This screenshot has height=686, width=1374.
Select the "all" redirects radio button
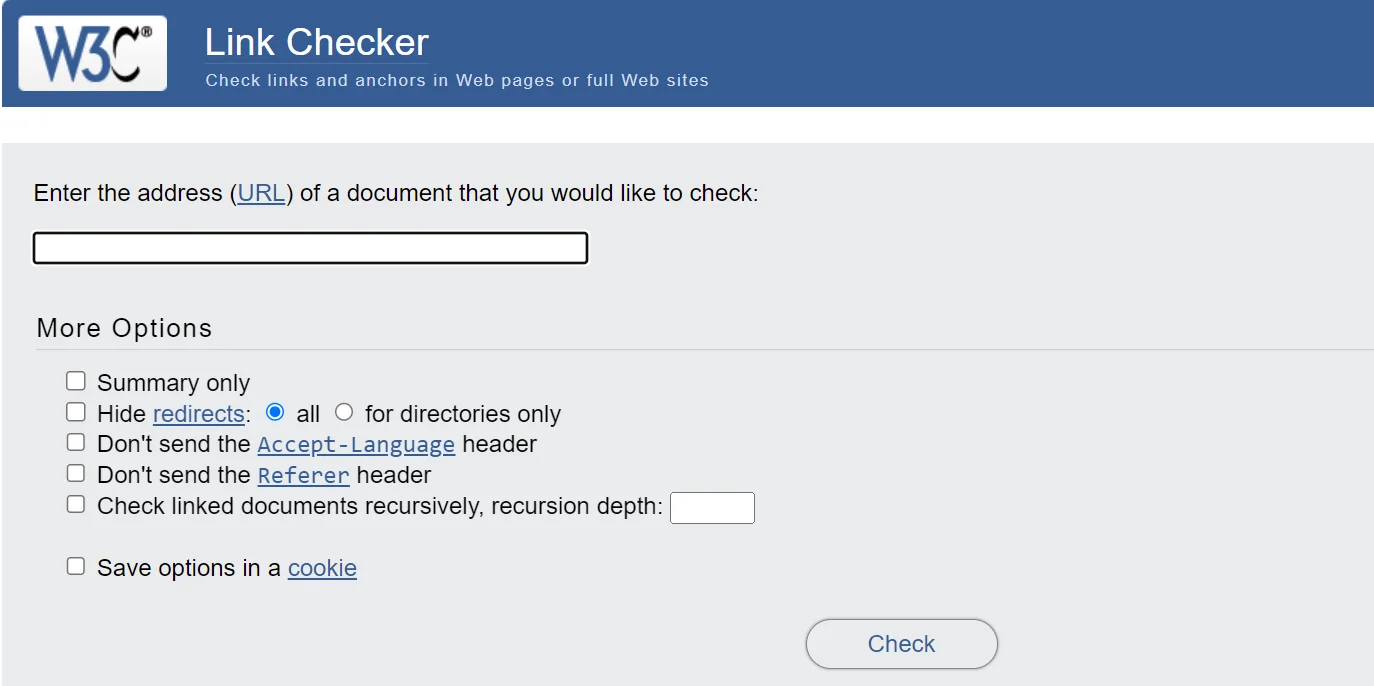[275, 412]
